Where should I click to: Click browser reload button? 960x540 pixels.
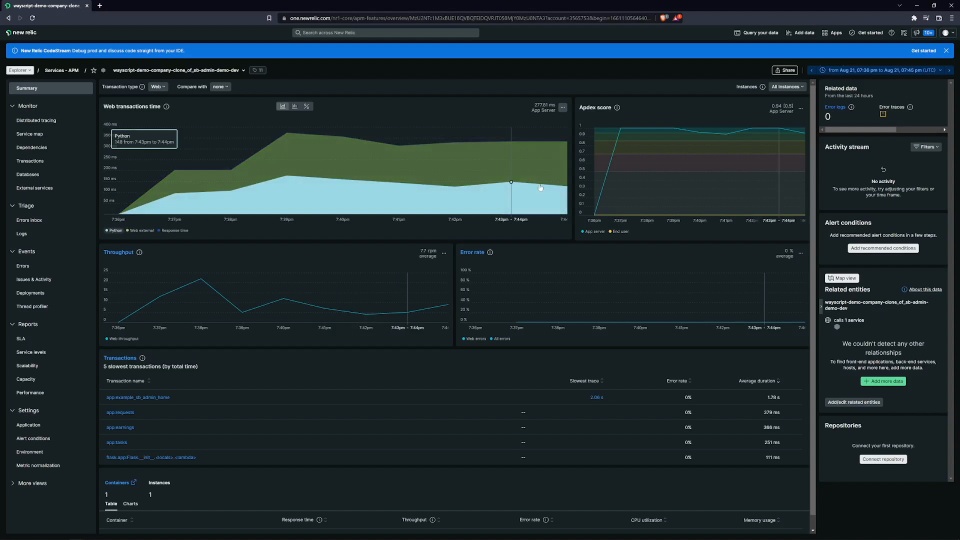pos(32,18)
